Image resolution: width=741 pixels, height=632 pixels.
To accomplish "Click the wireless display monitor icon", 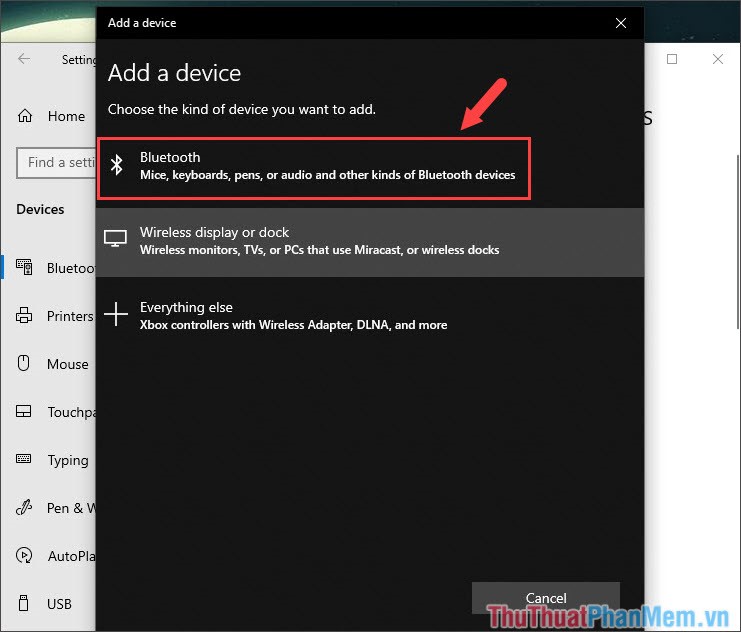I will tap(115, 239).
